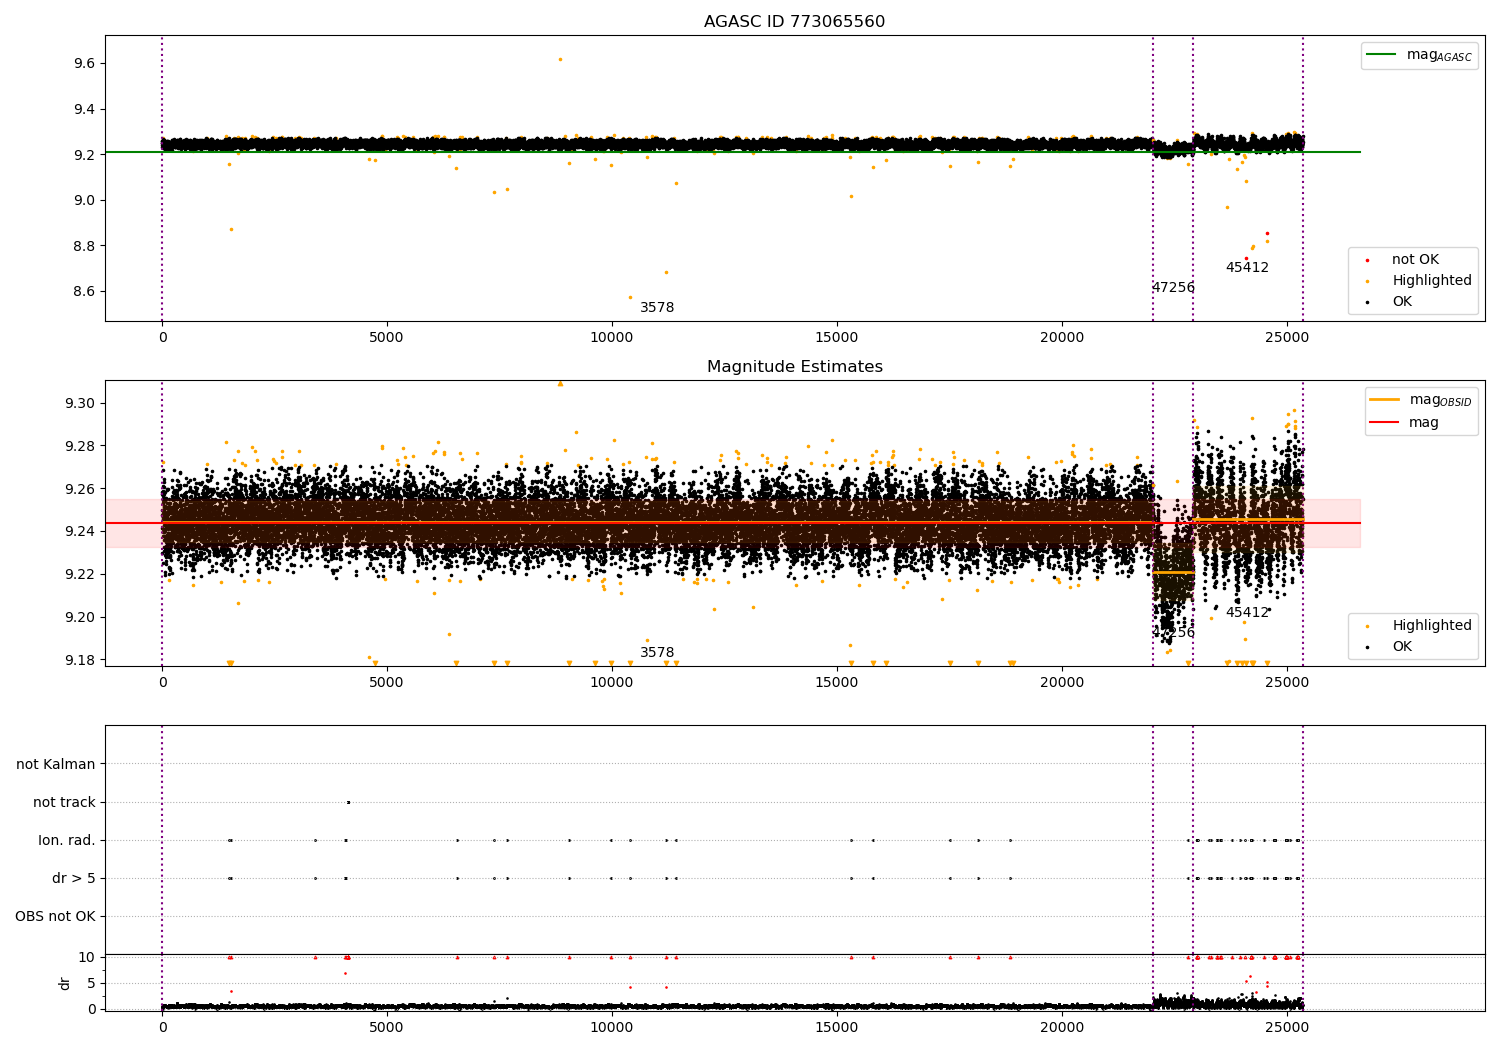Click the 20000 x-tick under Magnitude Estimates plot
Screen dimensions: 1500x1050
tap(1061, 683)
